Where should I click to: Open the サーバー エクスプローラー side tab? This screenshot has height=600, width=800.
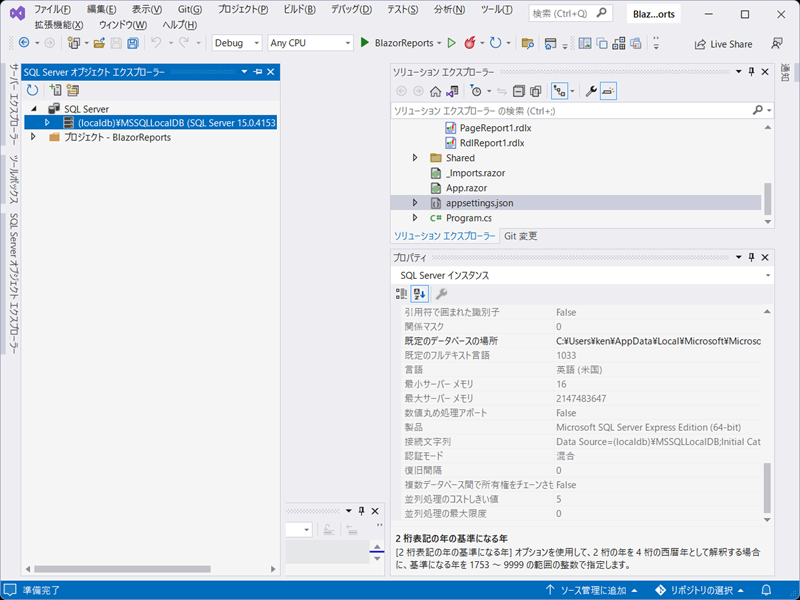click(14, 104)
